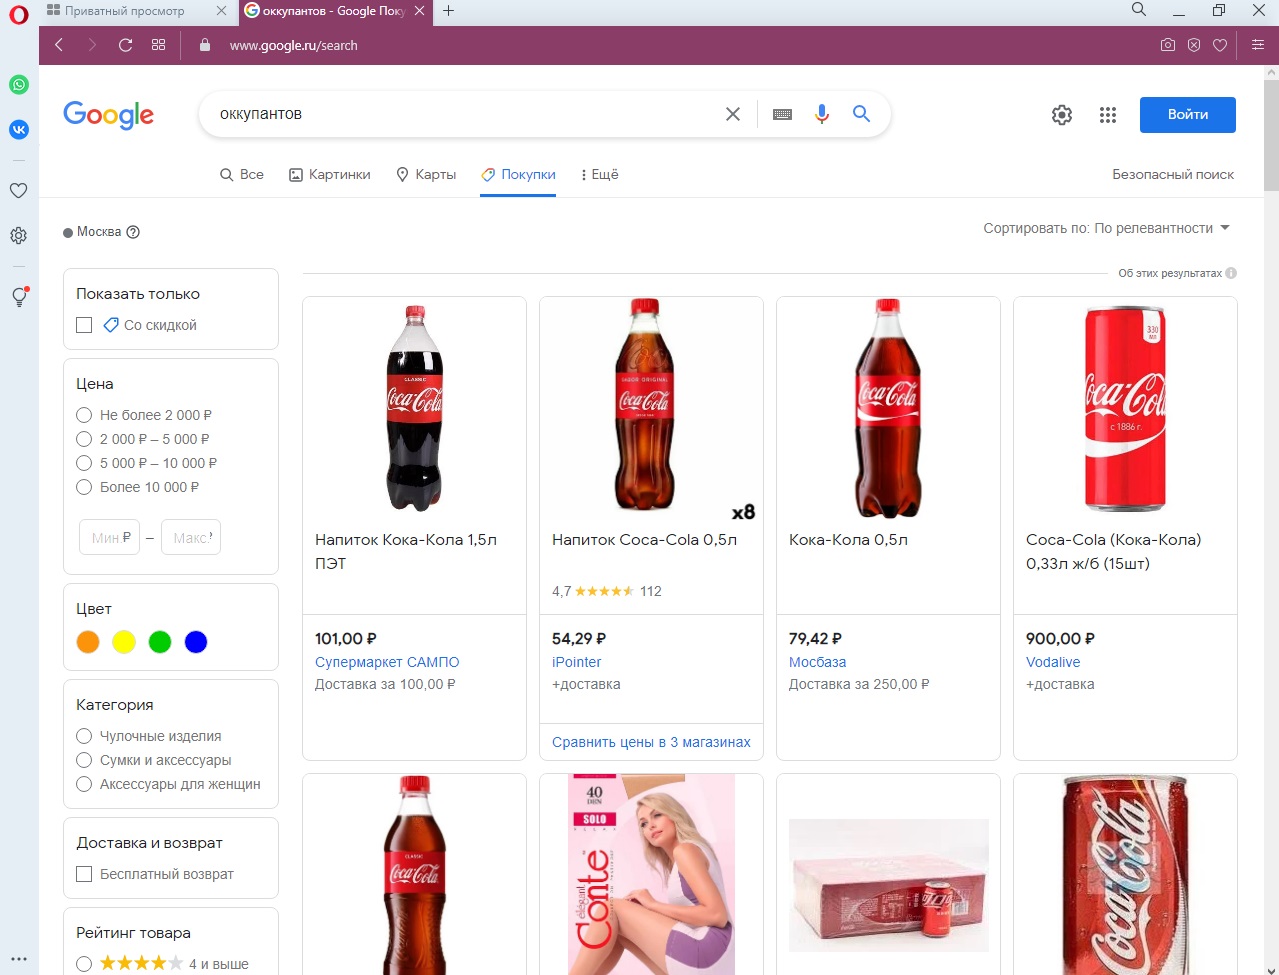1279x975 pixels.
Task: Click the forward navigation arrow
Action: pos(92,45)
